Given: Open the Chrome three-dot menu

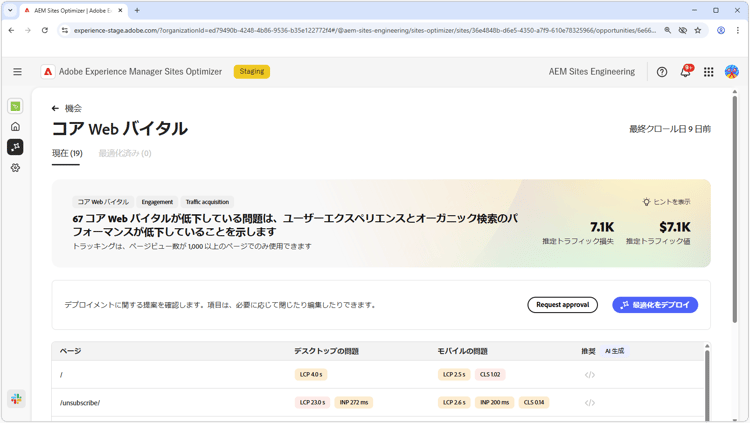Looking at the screenshot, I should coord(738,31).
